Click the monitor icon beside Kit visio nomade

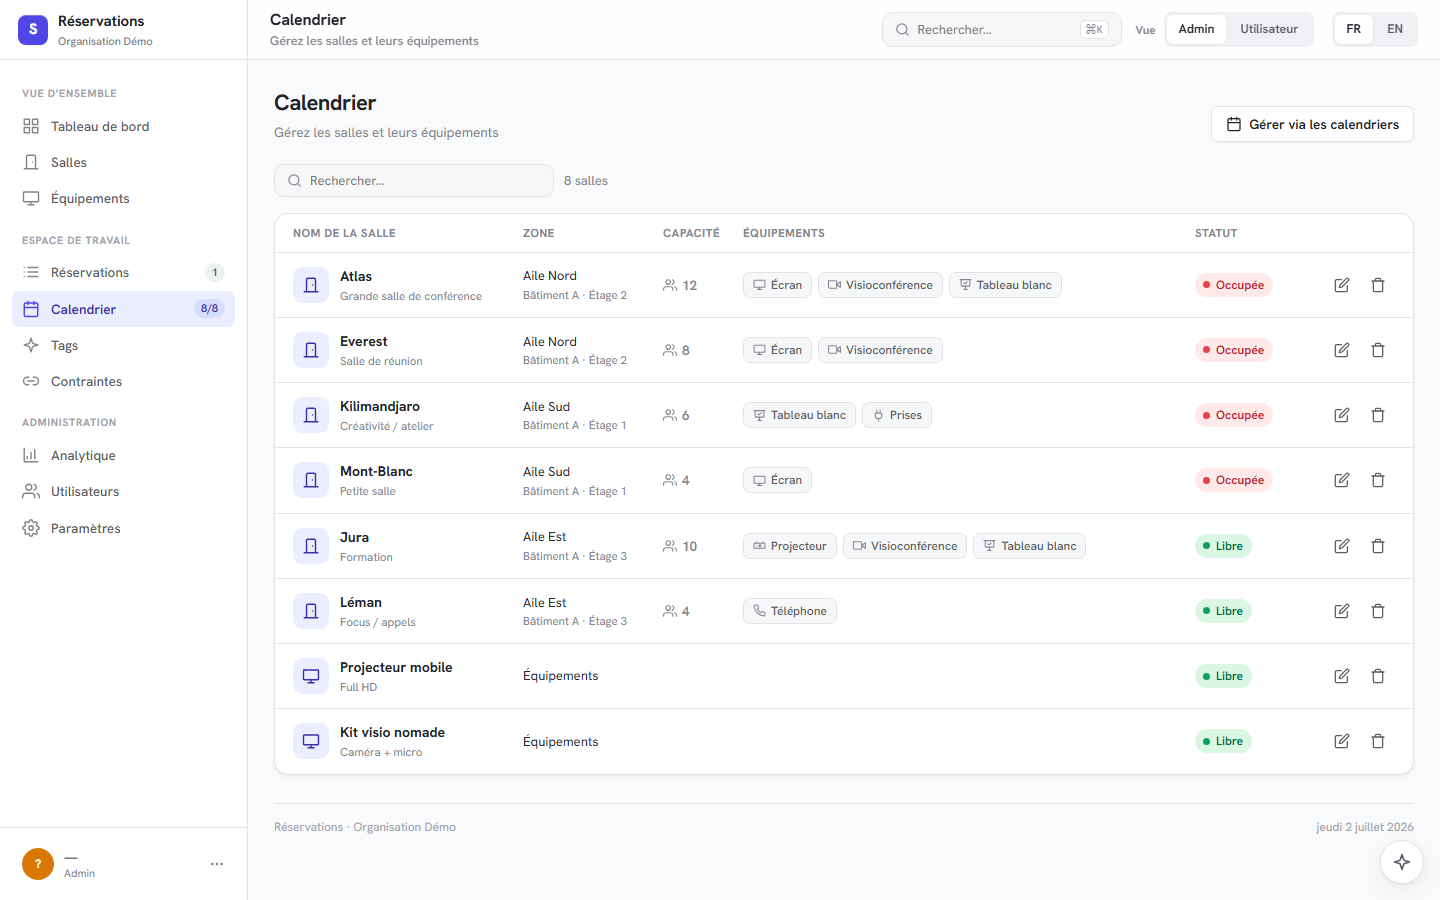(x=311, y=741)
